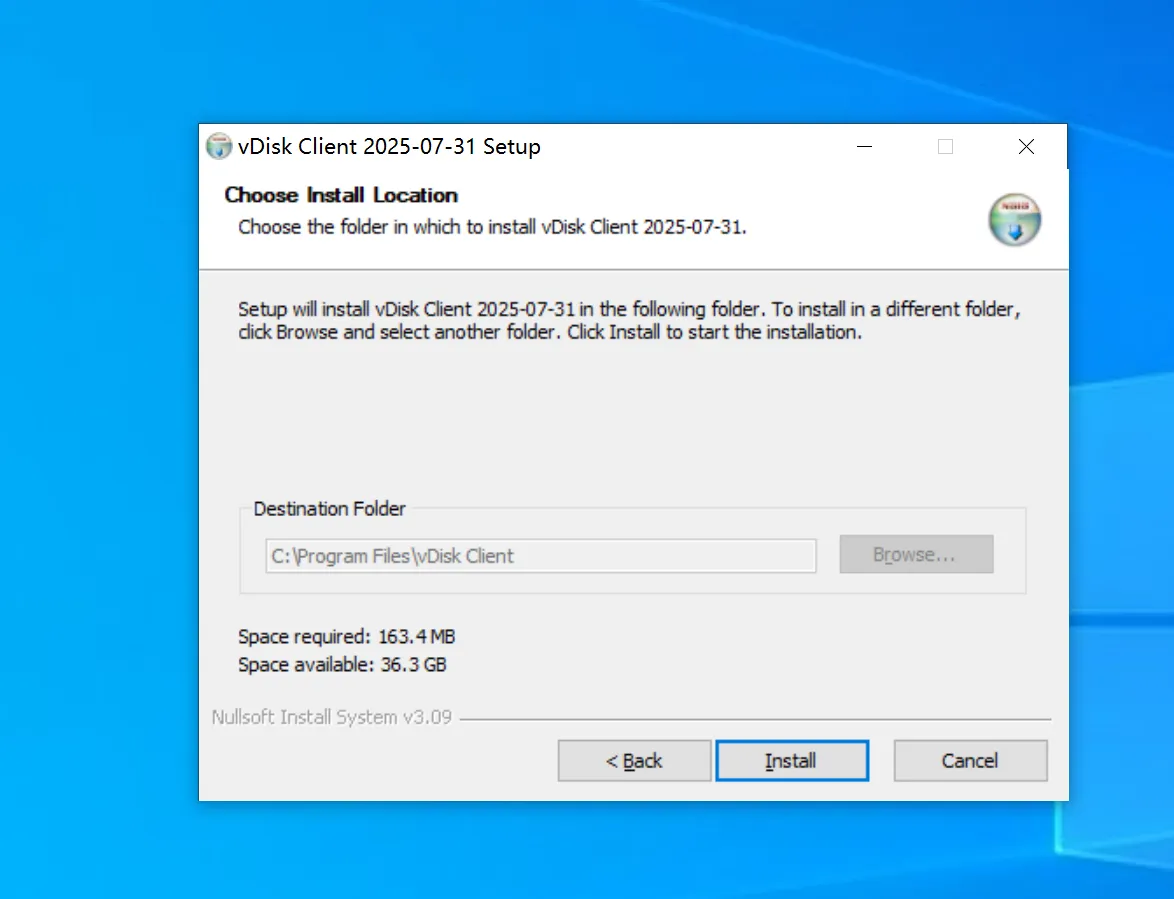Click the 'Nullsoft Install System v3.09' label

[332, 717]
